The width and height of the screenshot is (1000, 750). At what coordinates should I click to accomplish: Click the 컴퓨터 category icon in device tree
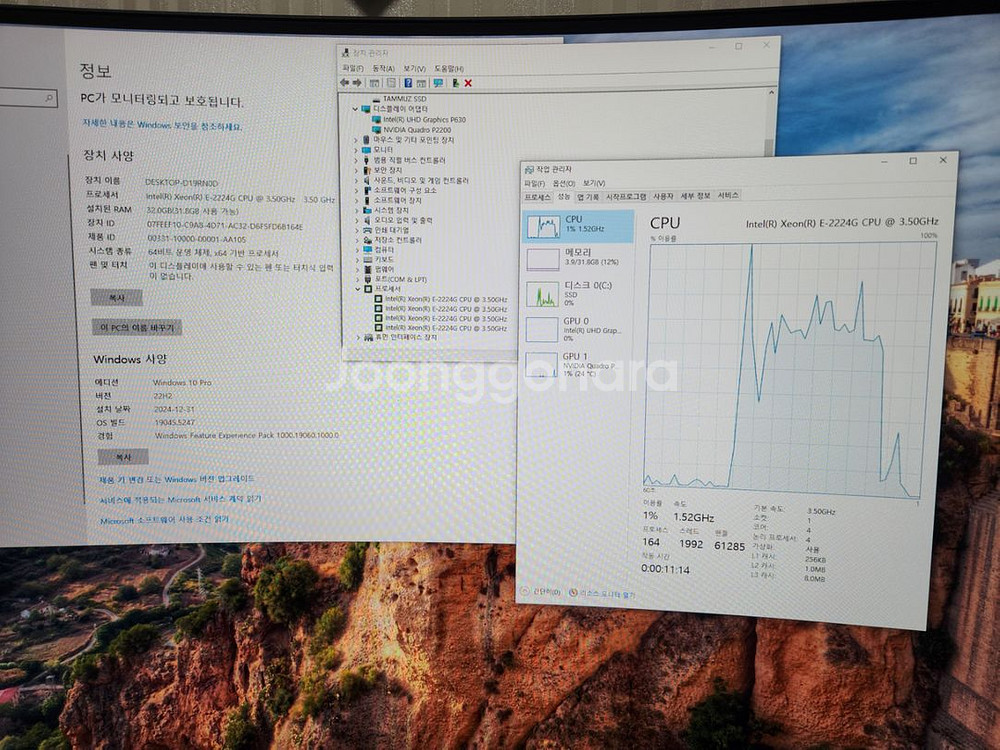[x=367, y=249]
